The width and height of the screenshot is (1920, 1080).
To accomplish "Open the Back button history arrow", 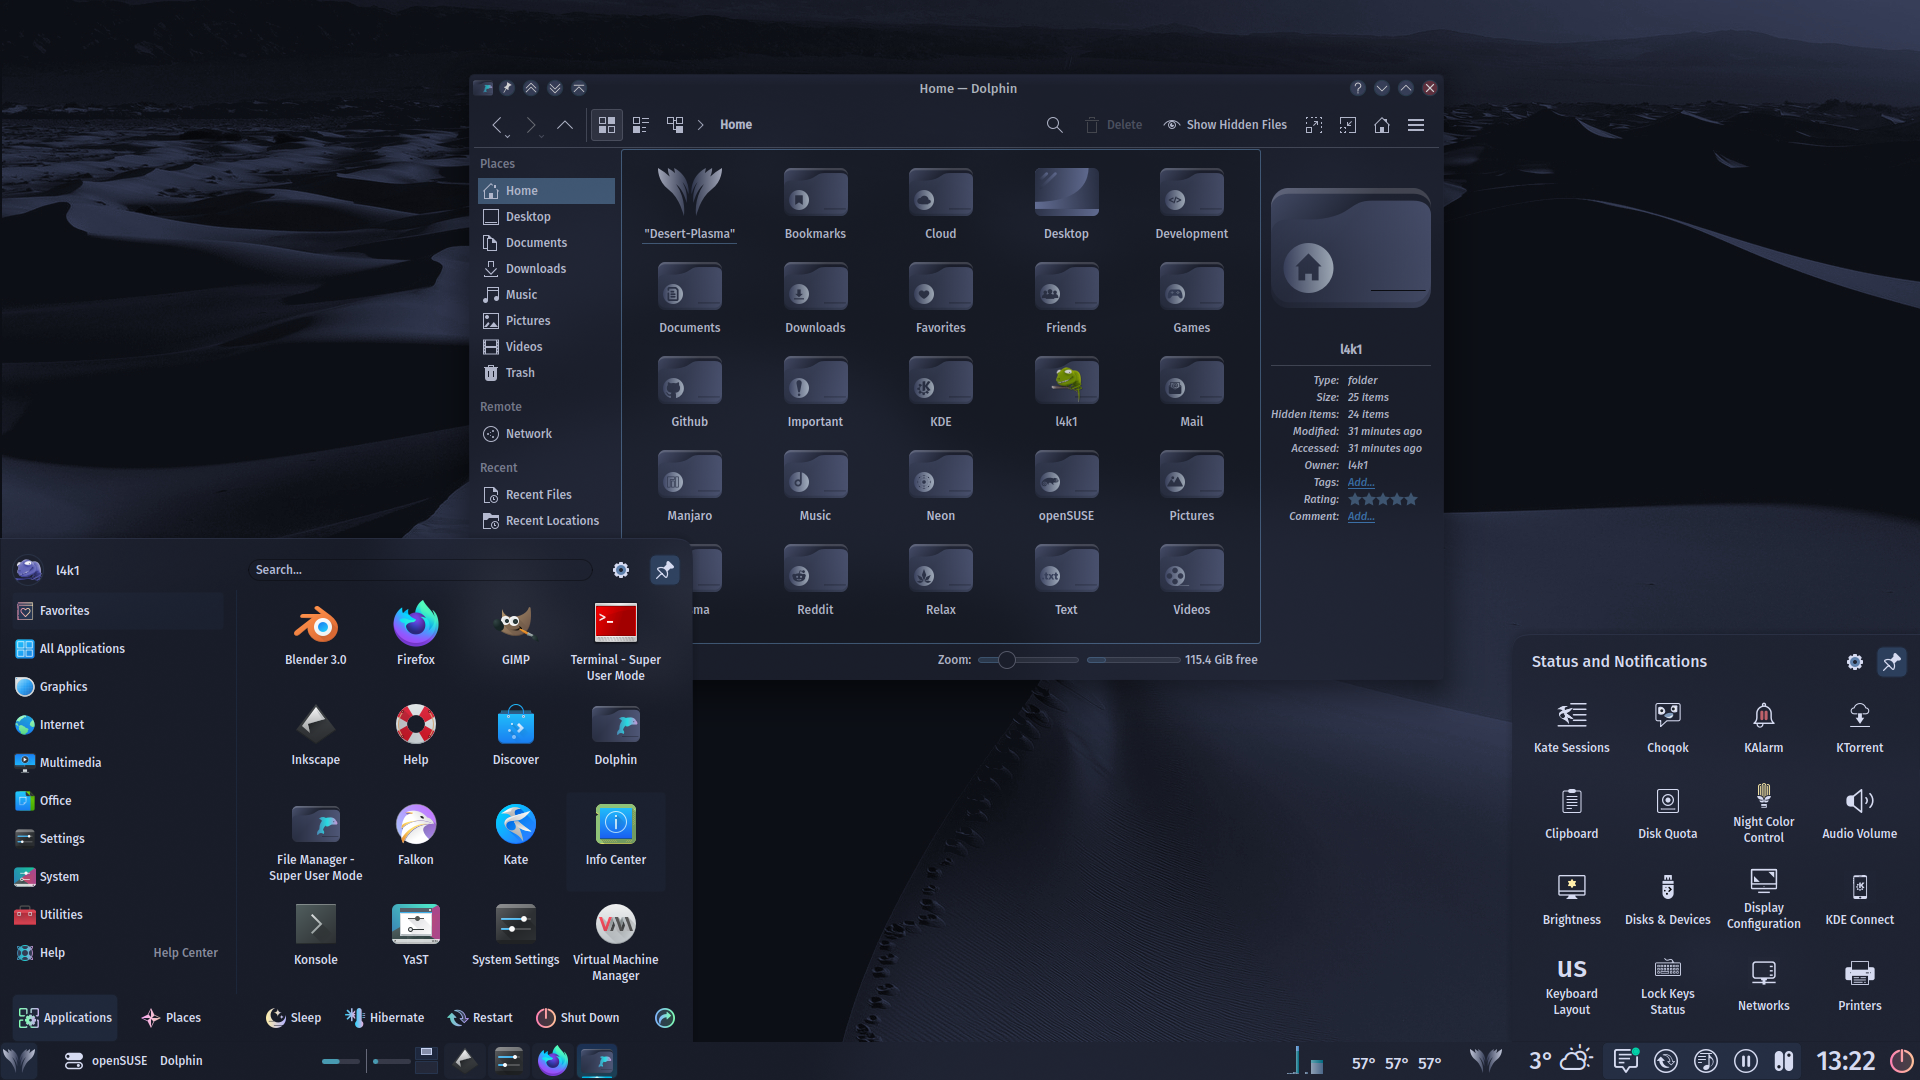I will [x=507, y=135].
